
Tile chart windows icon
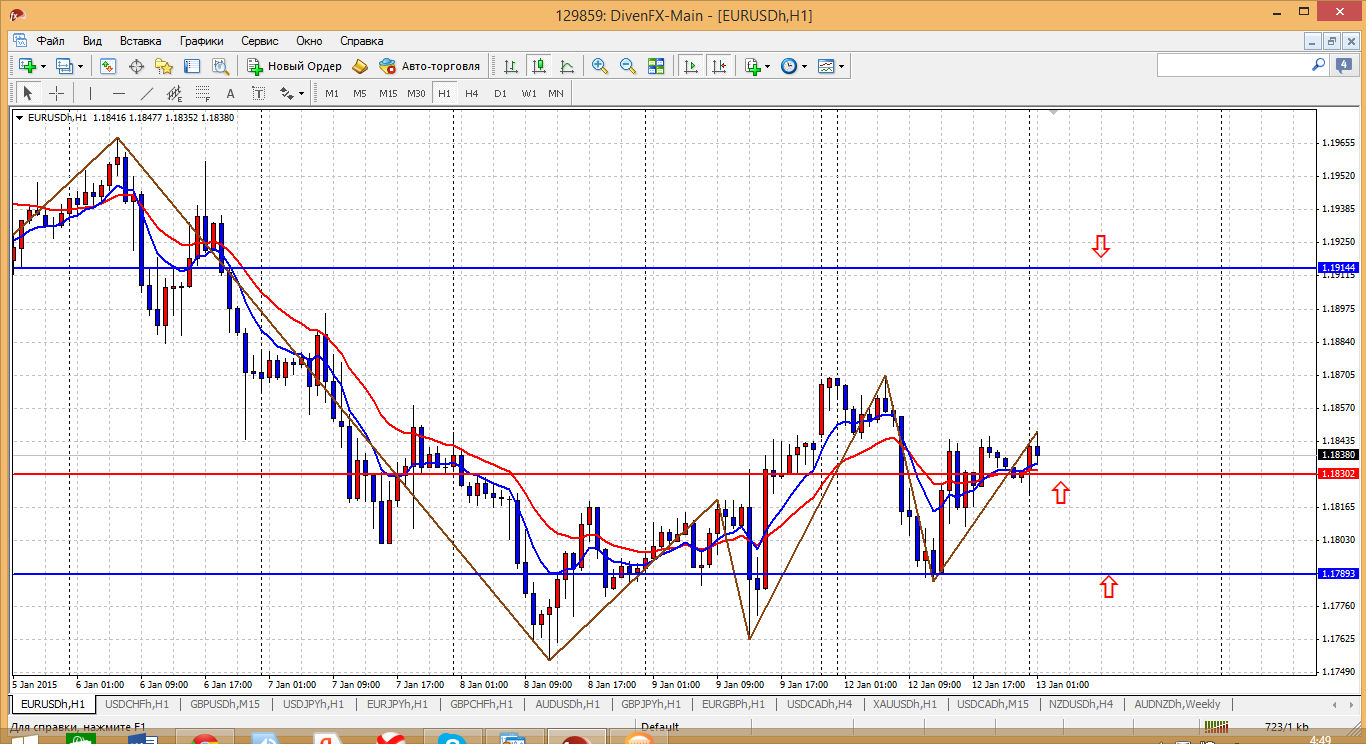[656, 66]
